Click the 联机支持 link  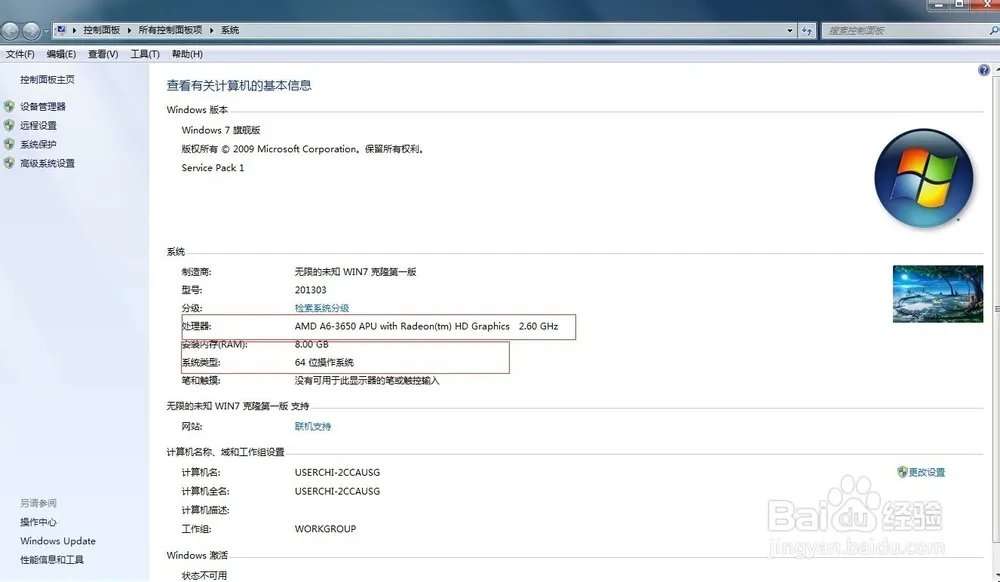[x=310, y=425]
